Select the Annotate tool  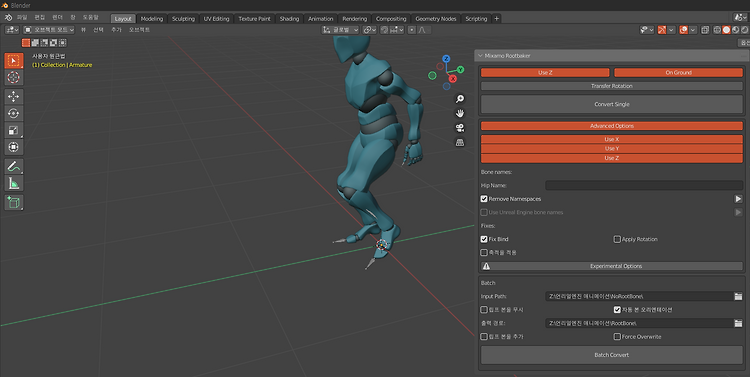[13, 166]
